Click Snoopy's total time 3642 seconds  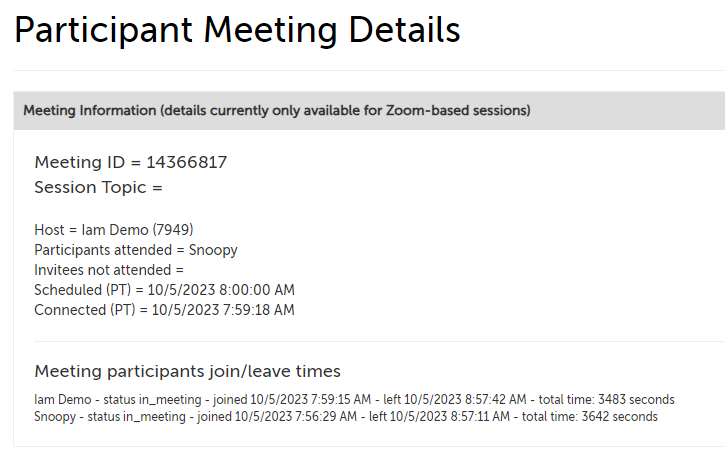(619, 416)
